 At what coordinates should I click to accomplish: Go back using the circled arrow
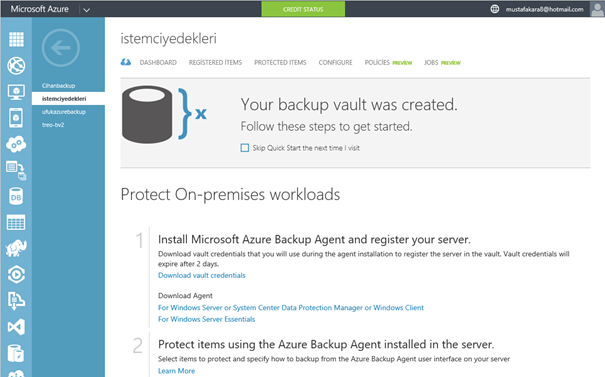click(x=61, y=48)
